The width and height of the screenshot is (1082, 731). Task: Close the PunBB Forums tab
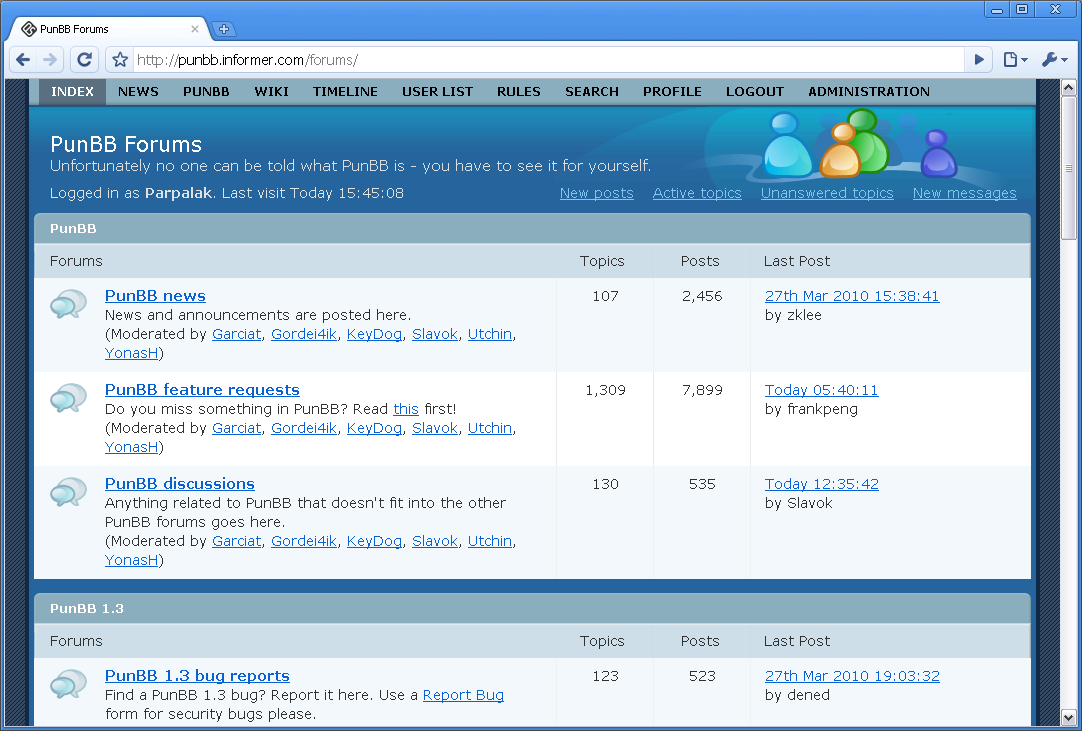click(x=195, y=29)
